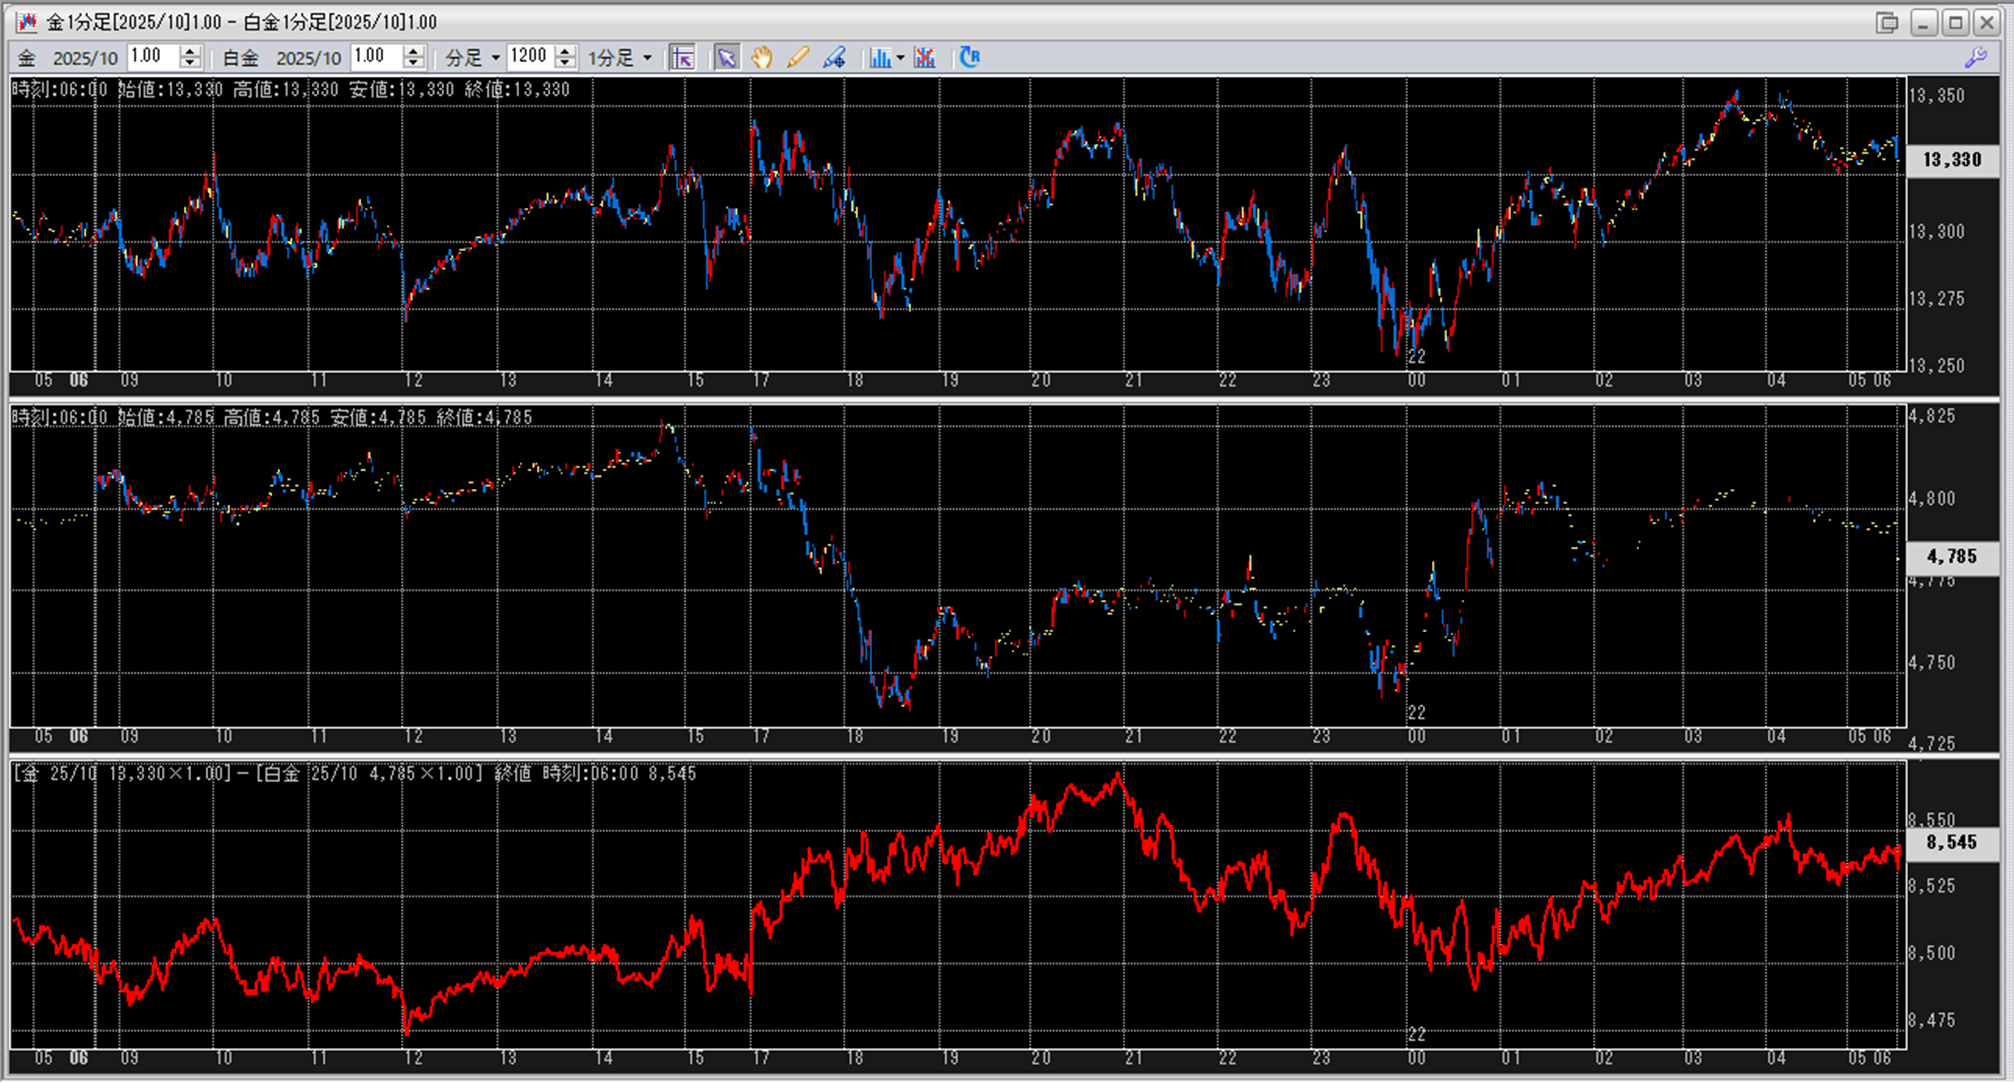The image size is (2014, 1083).
Task: Select the arrow pointer cursor tool
Action: [x=727, y=58]
